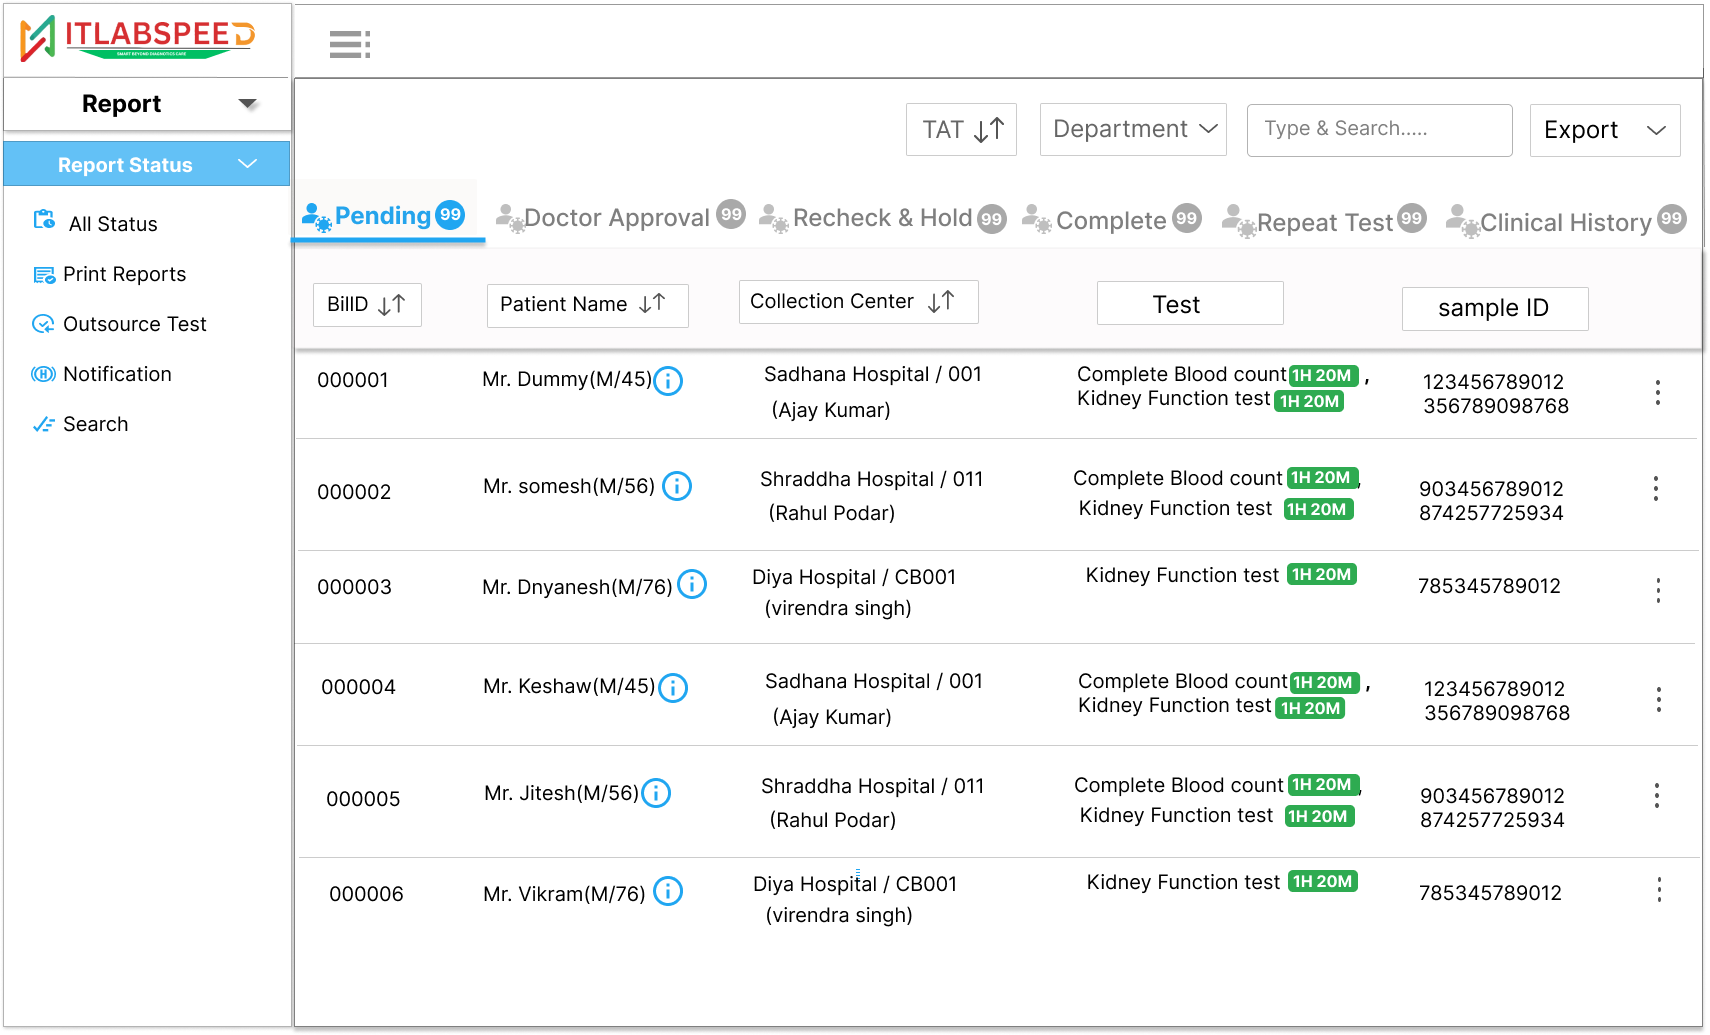This screenshot has height=1035, width=1710.
Task: Open more options for bill 000005
Action: click(x=1657, y=795)
